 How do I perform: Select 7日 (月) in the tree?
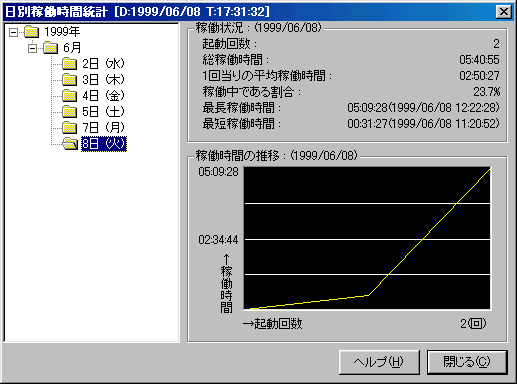click(x=103, y=128)
